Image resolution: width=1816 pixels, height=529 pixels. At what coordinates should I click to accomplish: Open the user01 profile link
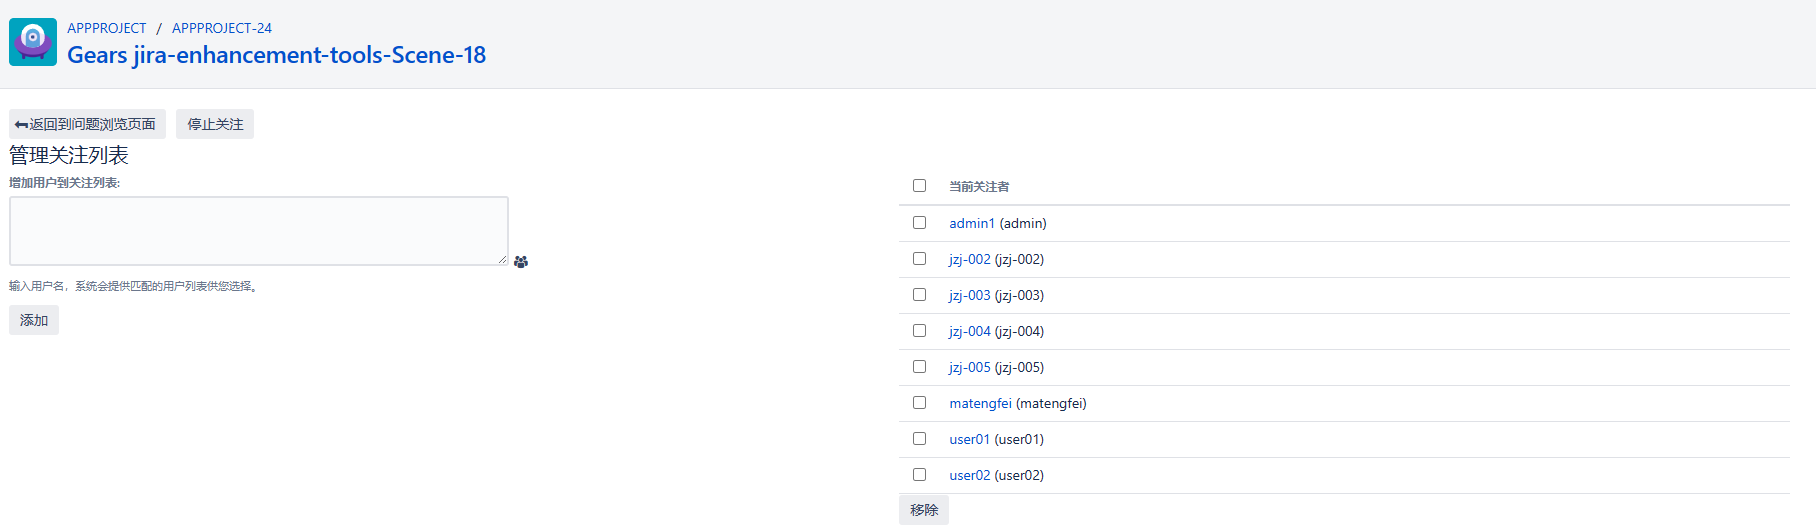coord(969,439)
